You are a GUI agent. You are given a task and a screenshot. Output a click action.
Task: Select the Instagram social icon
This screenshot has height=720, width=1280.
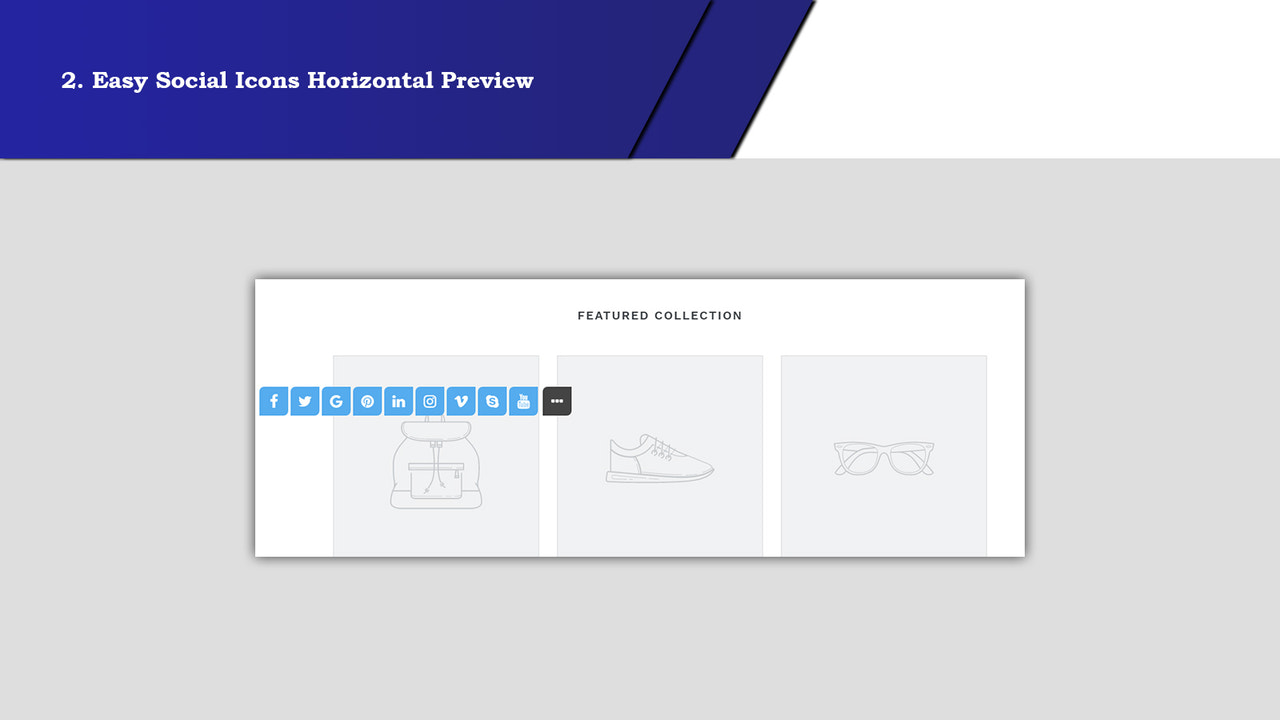click(429, 401)
